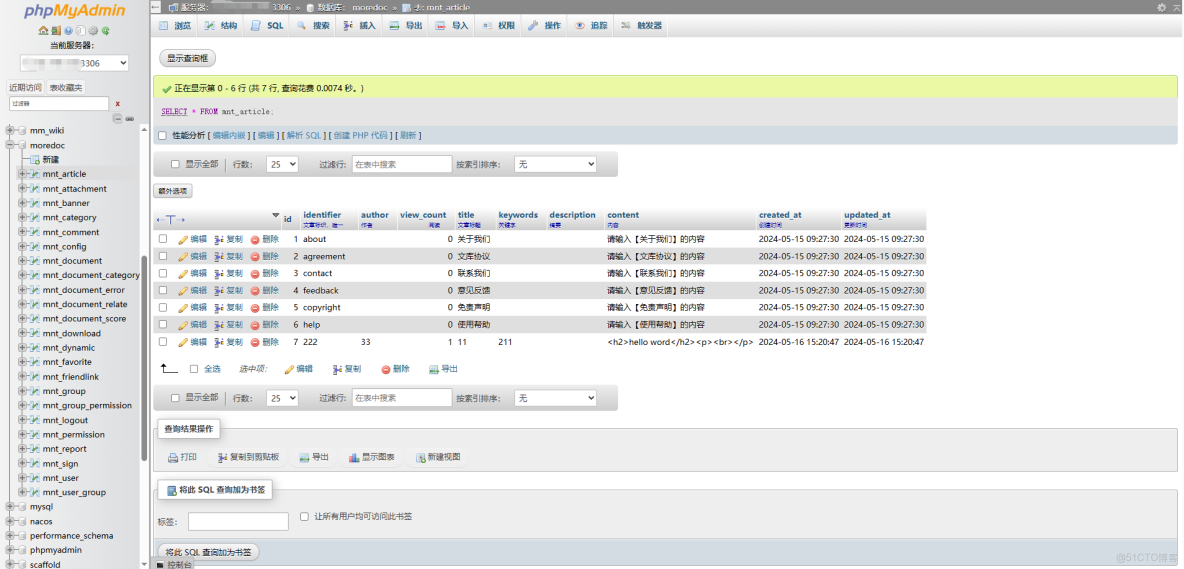Tick the checkbox for row about
The image size is (1184, 569).
pos(163,239)
